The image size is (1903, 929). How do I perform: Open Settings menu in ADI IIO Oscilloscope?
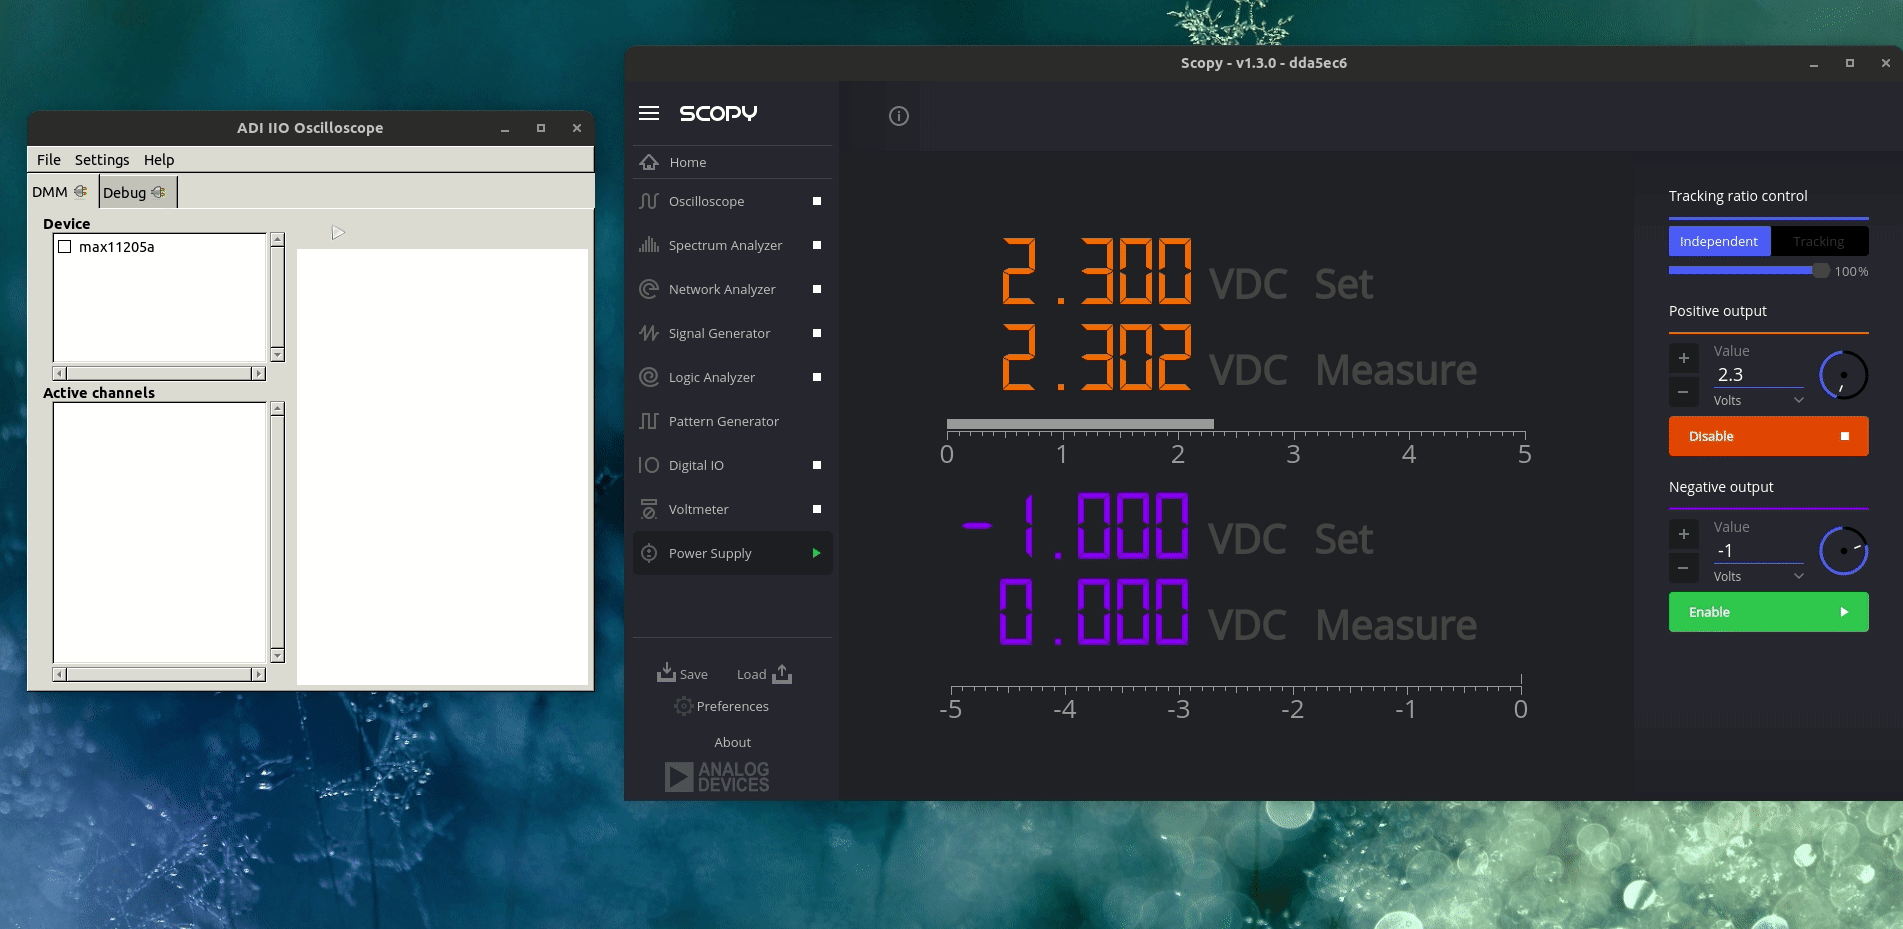pyautogui.click(x=102, y=160)
